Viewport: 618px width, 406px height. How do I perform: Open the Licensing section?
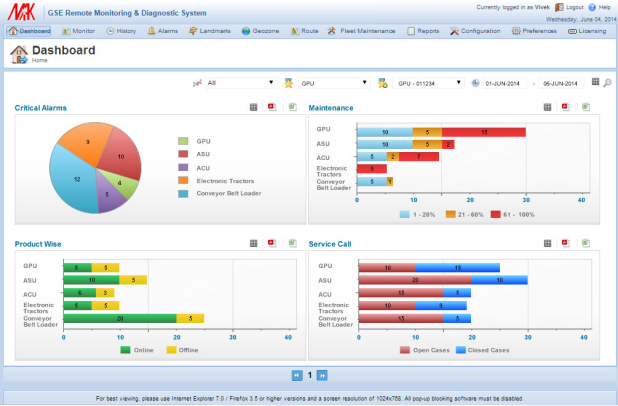click(x=587, y=31)
